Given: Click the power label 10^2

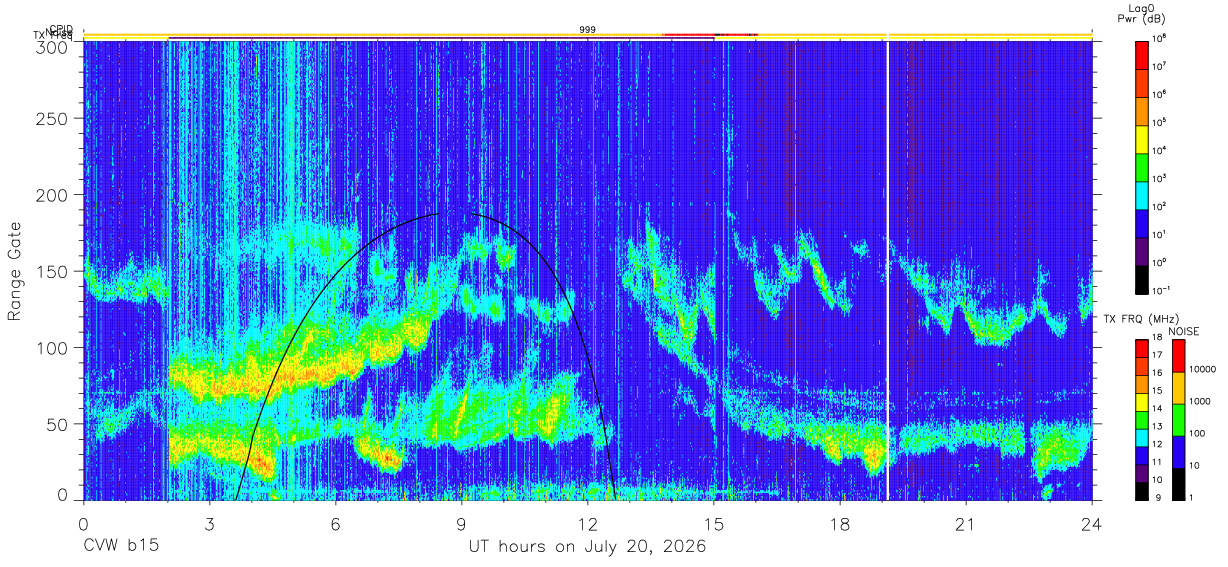Looking at the screenshot, I should coord(1160,207).
